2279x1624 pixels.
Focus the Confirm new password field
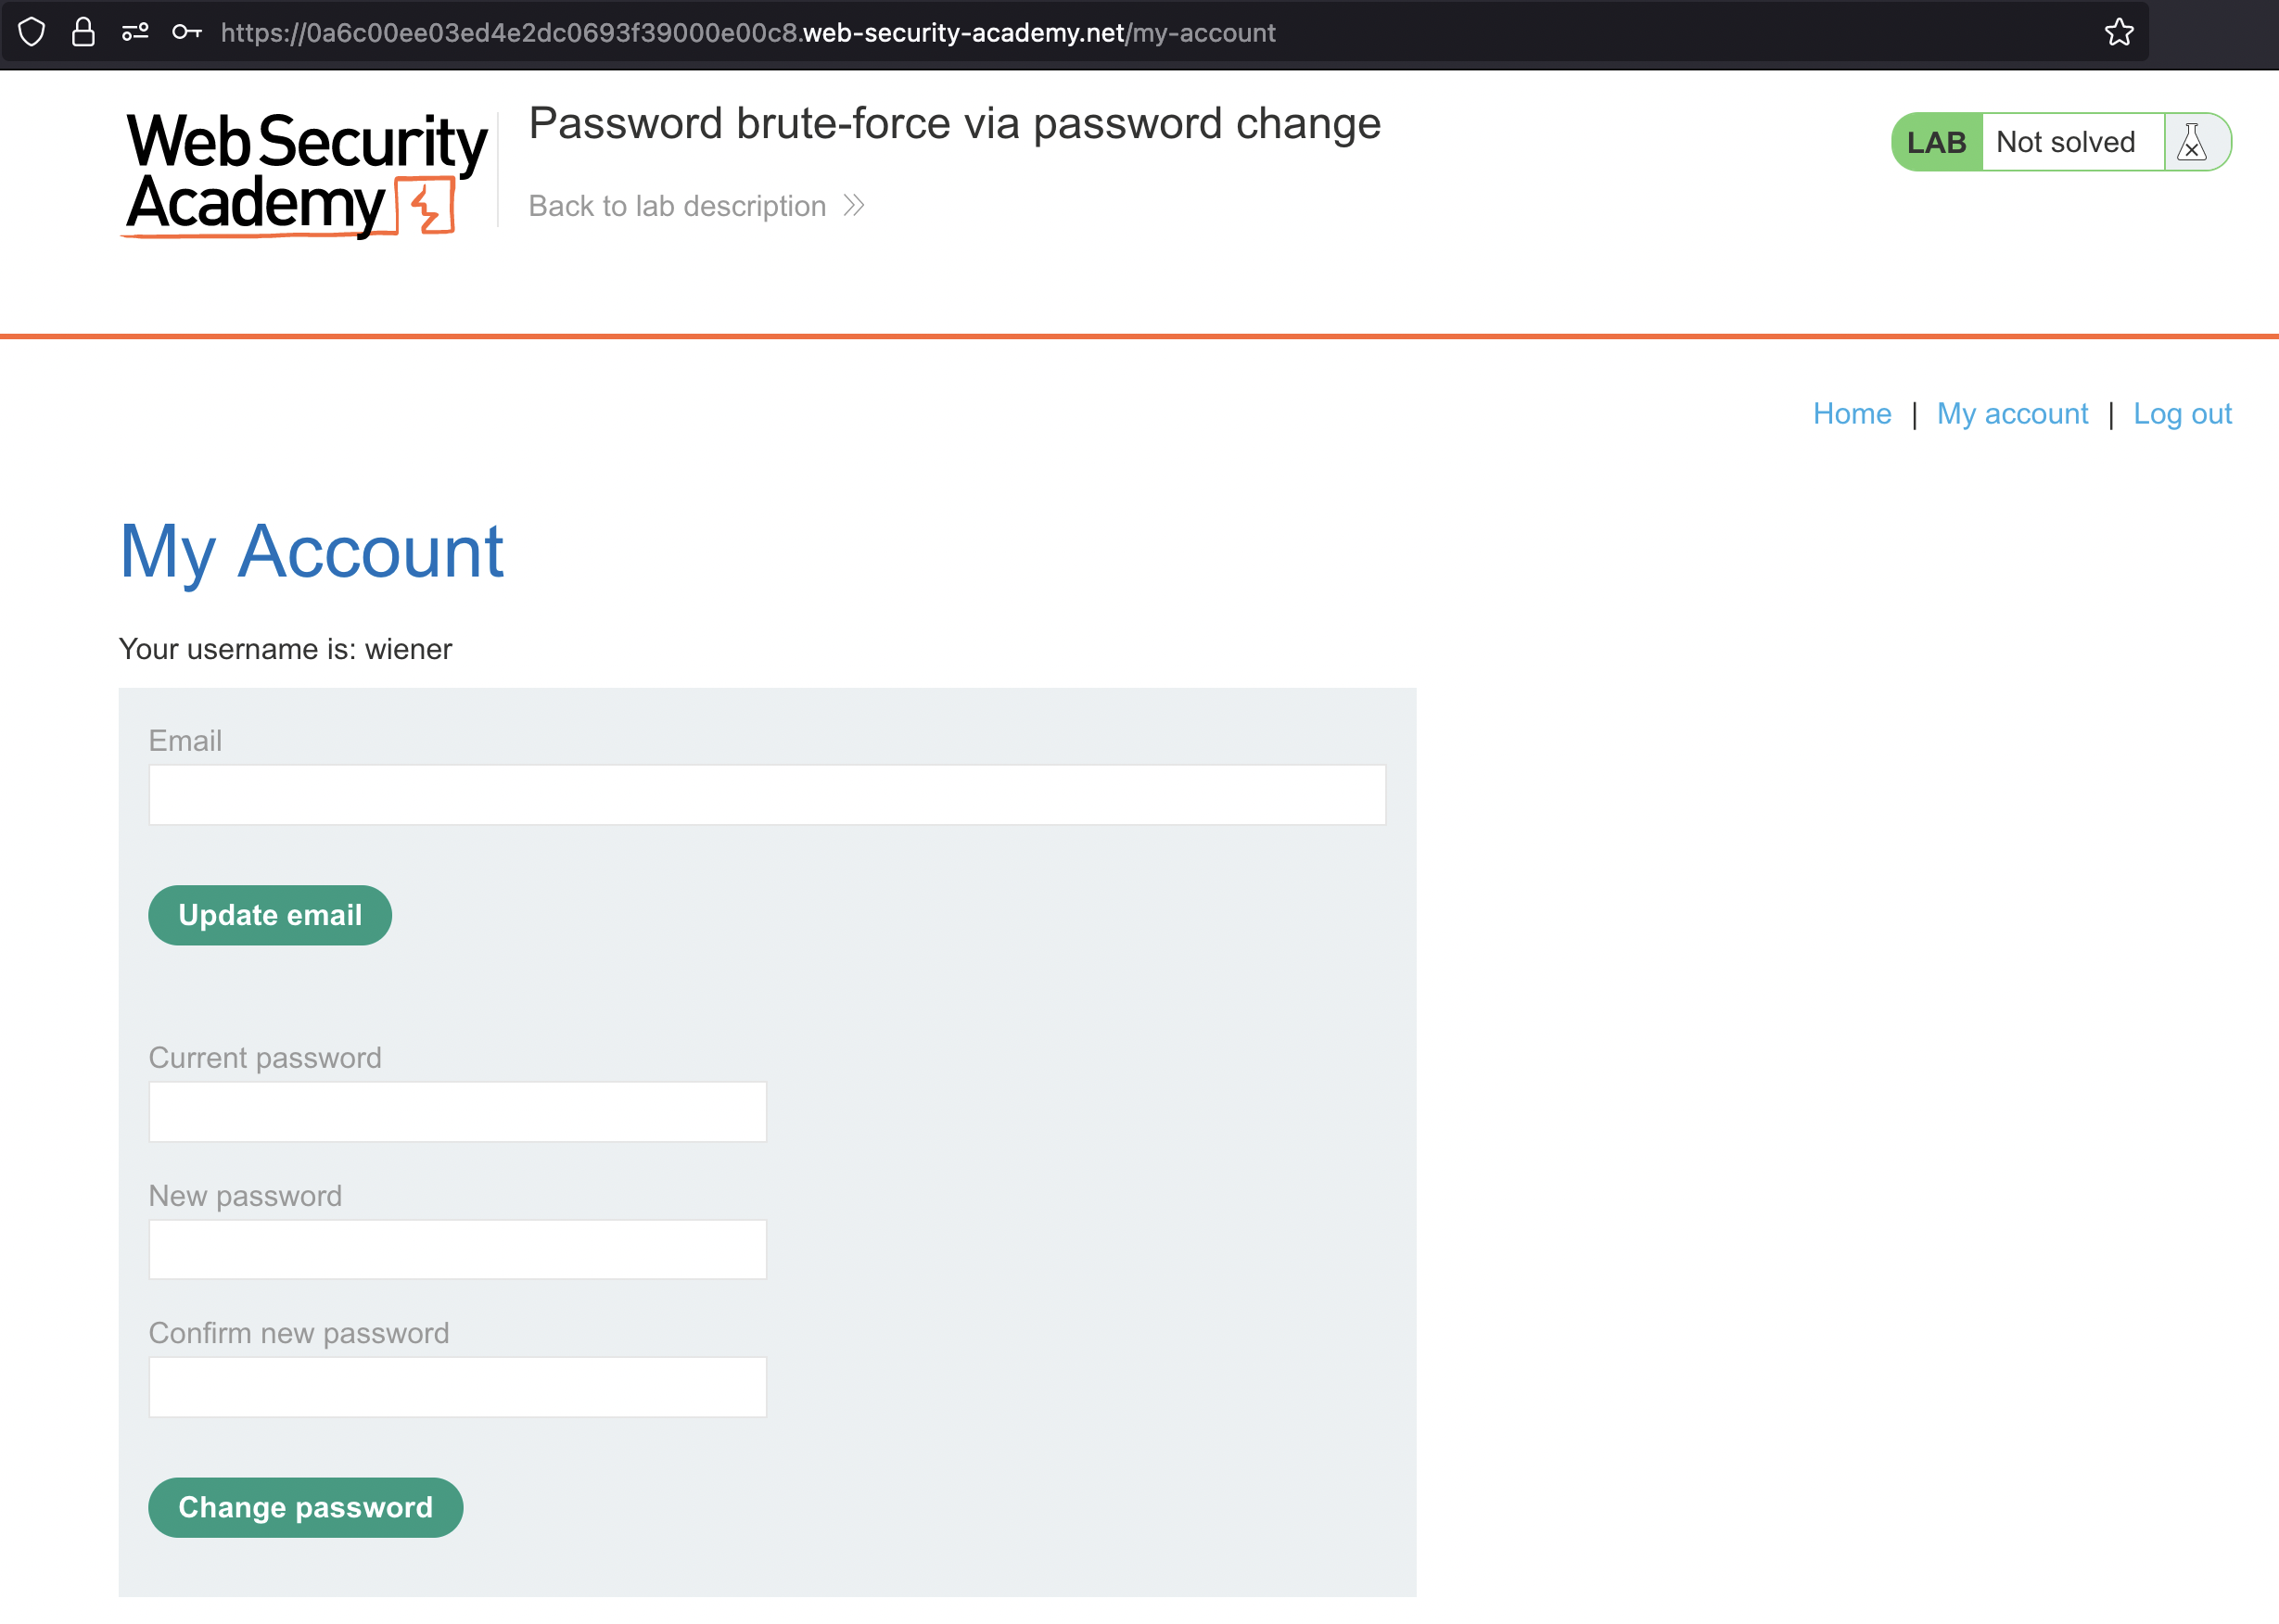tap(457, 1387)
